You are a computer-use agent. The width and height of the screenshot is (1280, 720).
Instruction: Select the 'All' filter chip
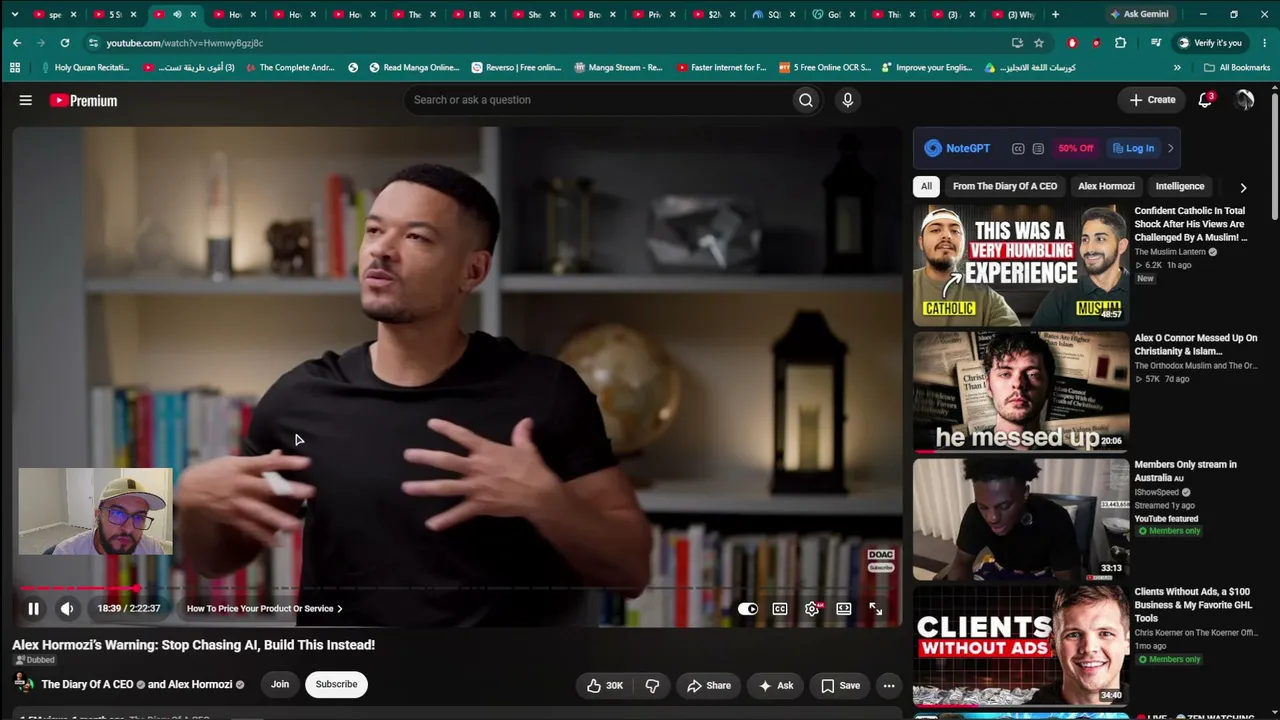coord(926,186)
